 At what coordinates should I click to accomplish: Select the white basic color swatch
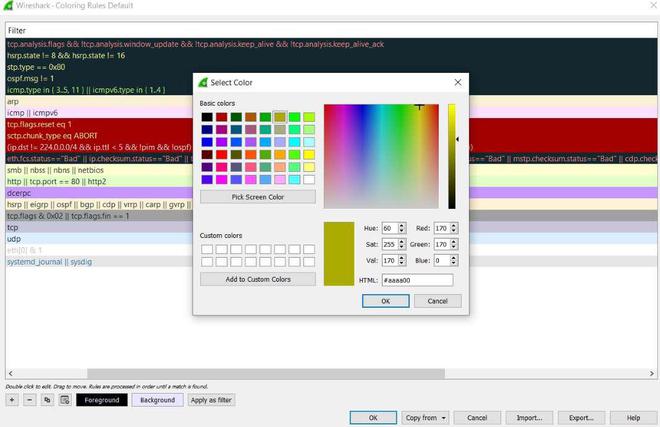[309, 180]
